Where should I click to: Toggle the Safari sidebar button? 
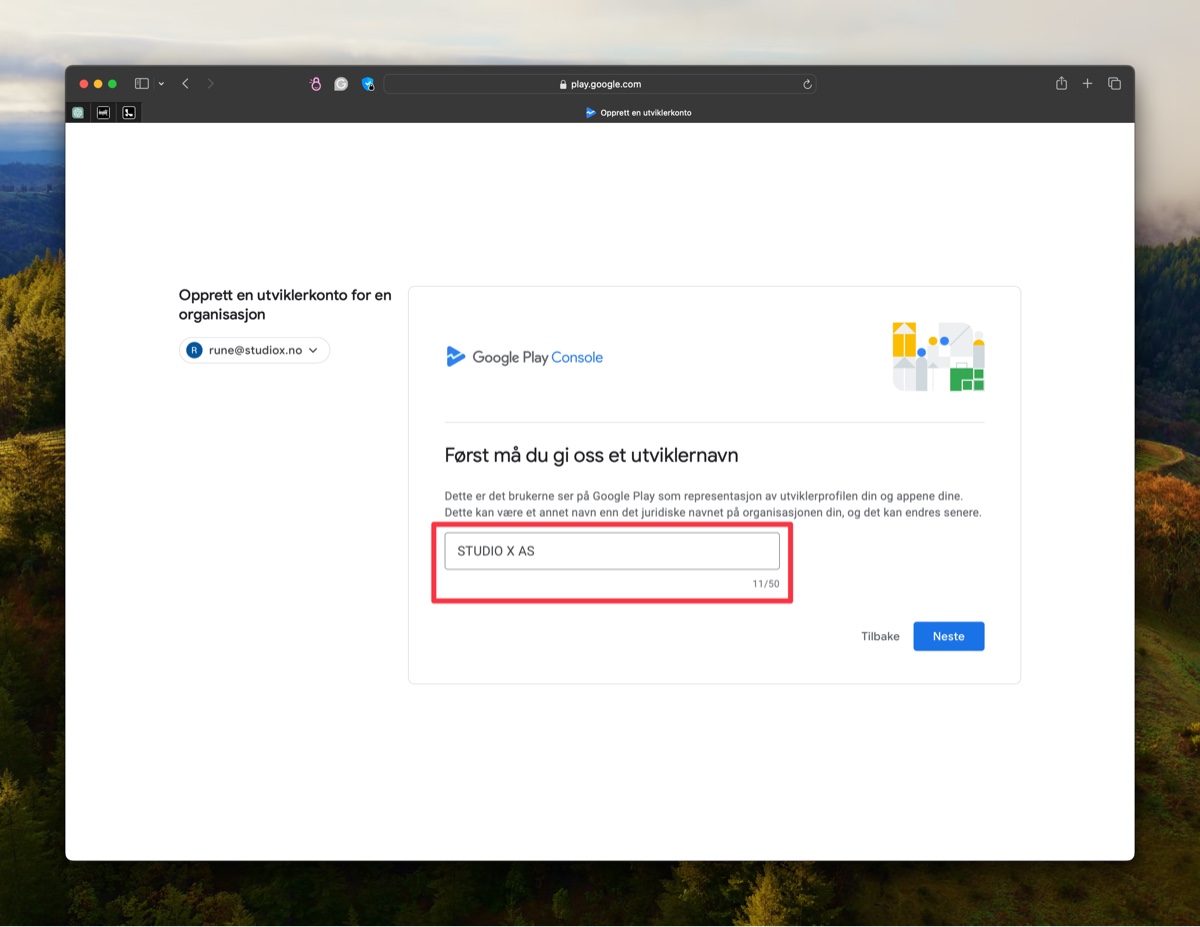(x=142, y=84)
